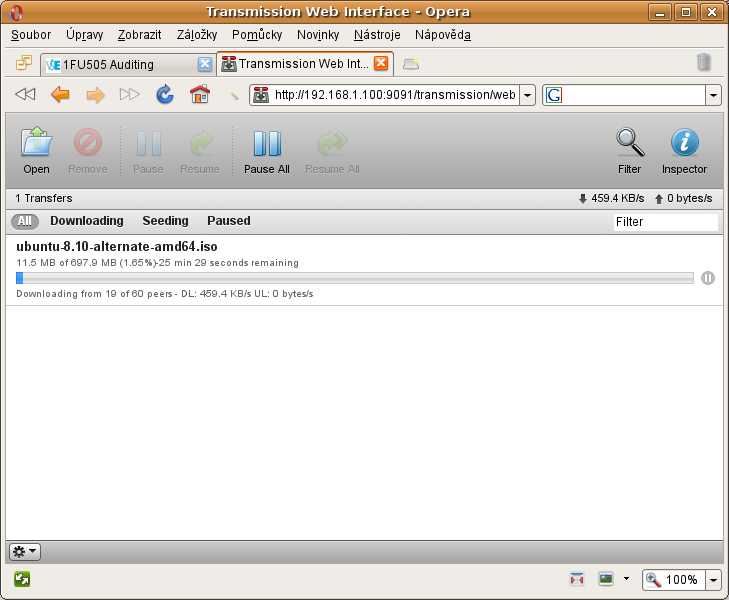This screenshot has width=729, height=600.
Task: Open the Pomůcky menu
Action: point(257,35)
